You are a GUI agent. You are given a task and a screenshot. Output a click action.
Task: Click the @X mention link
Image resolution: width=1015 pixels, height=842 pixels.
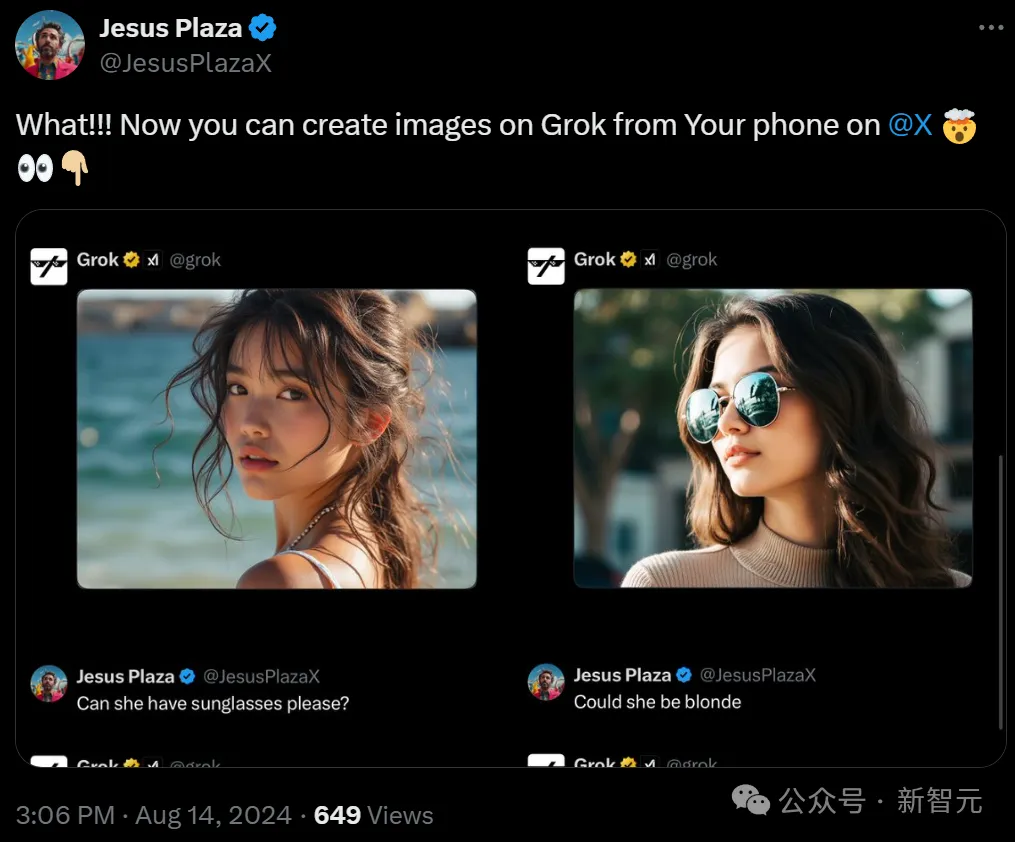point(910,125)
